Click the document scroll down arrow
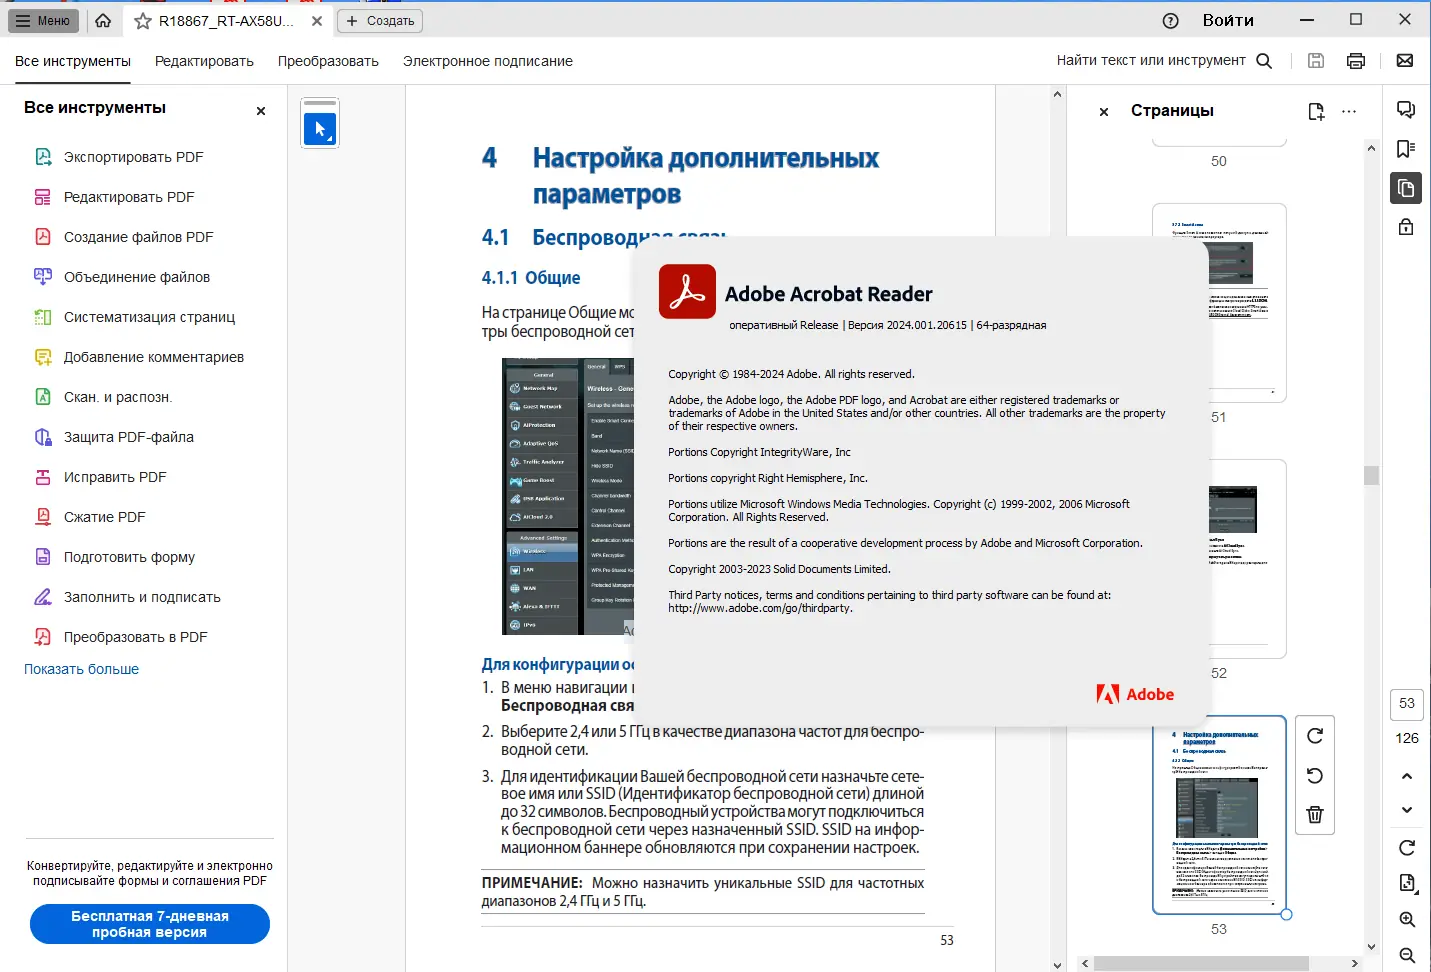Screen dimensions: 1431x972 click(1057, 965)
